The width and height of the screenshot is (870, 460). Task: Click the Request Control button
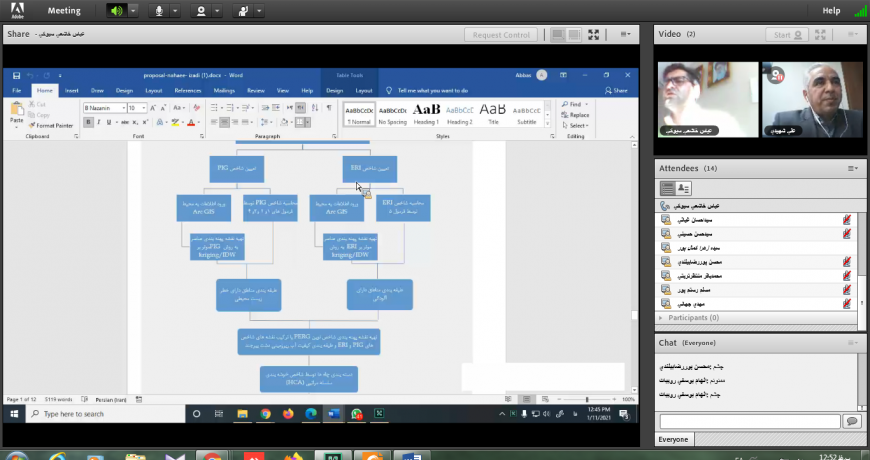(501, 34)
